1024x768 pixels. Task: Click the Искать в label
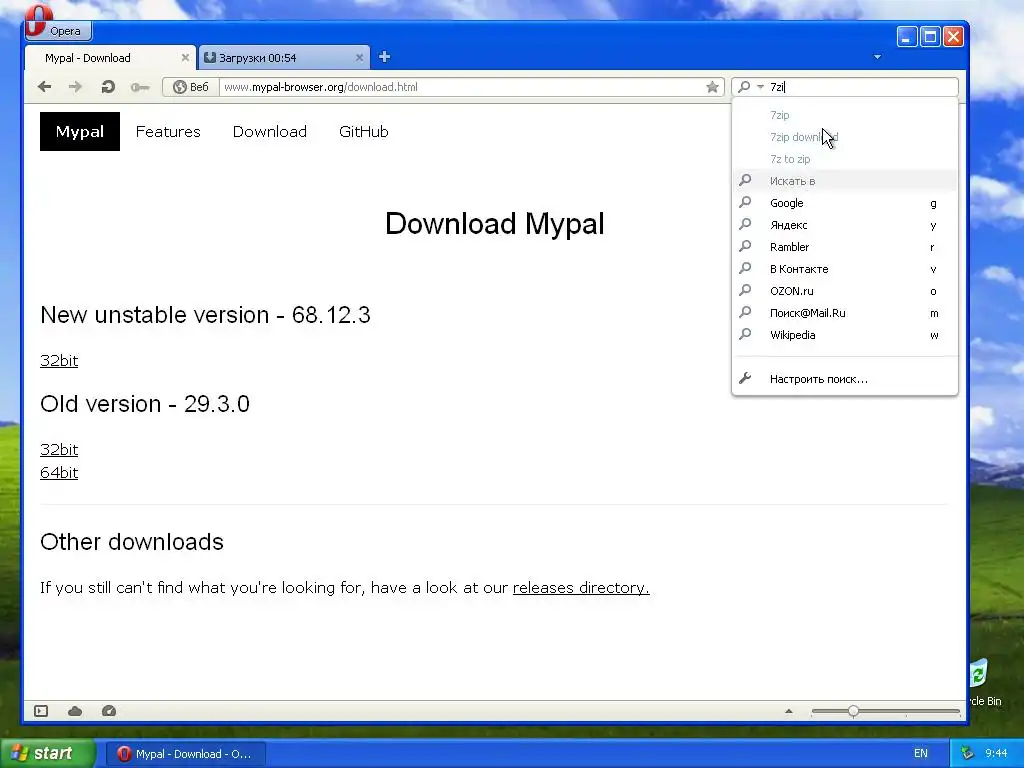792,181
